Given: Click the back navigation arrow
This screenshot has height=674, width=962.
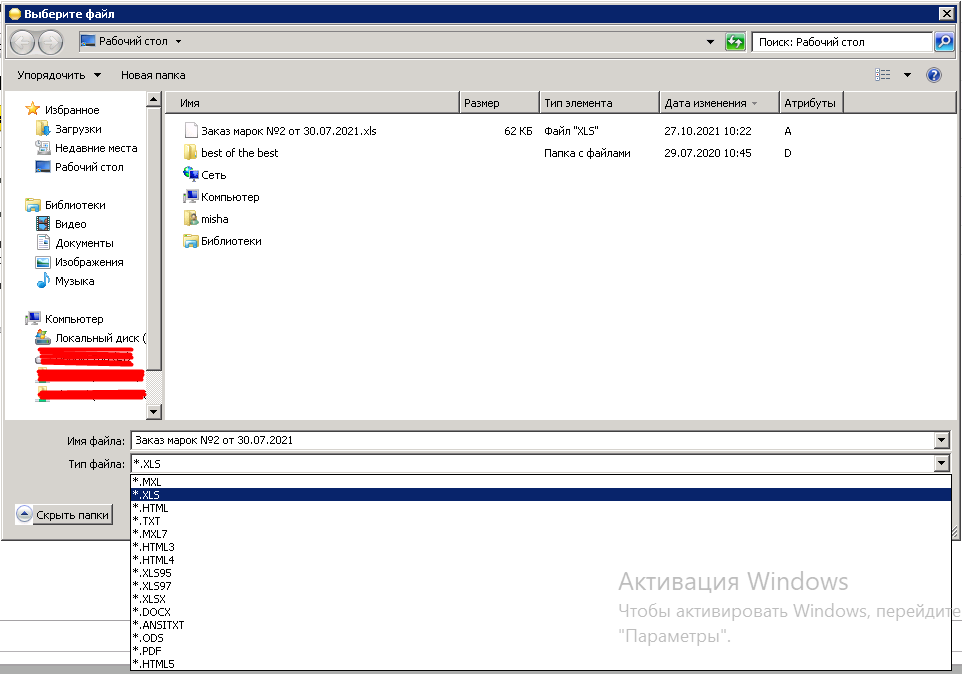Looking at the screenshot, I should (23, 42).
